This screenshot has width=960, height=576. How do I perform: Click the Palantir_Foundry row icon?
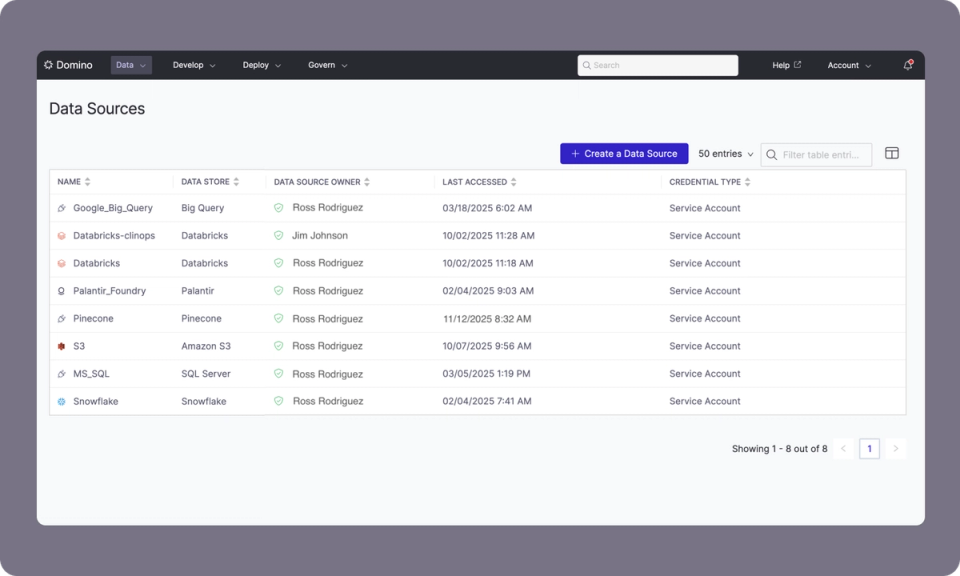(x=61, y=291)
